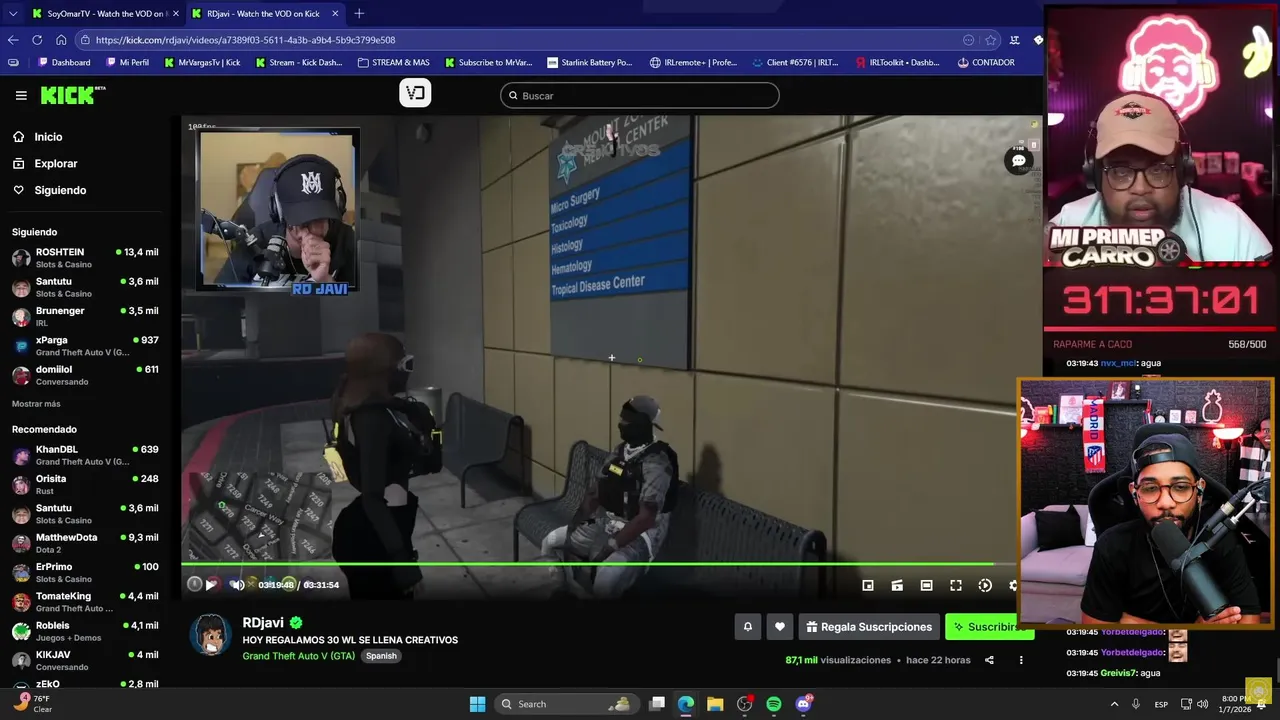The width and height of the screenshot is (1280, 720).
Task: Open a new browser tab
Action: pos(359,13)
